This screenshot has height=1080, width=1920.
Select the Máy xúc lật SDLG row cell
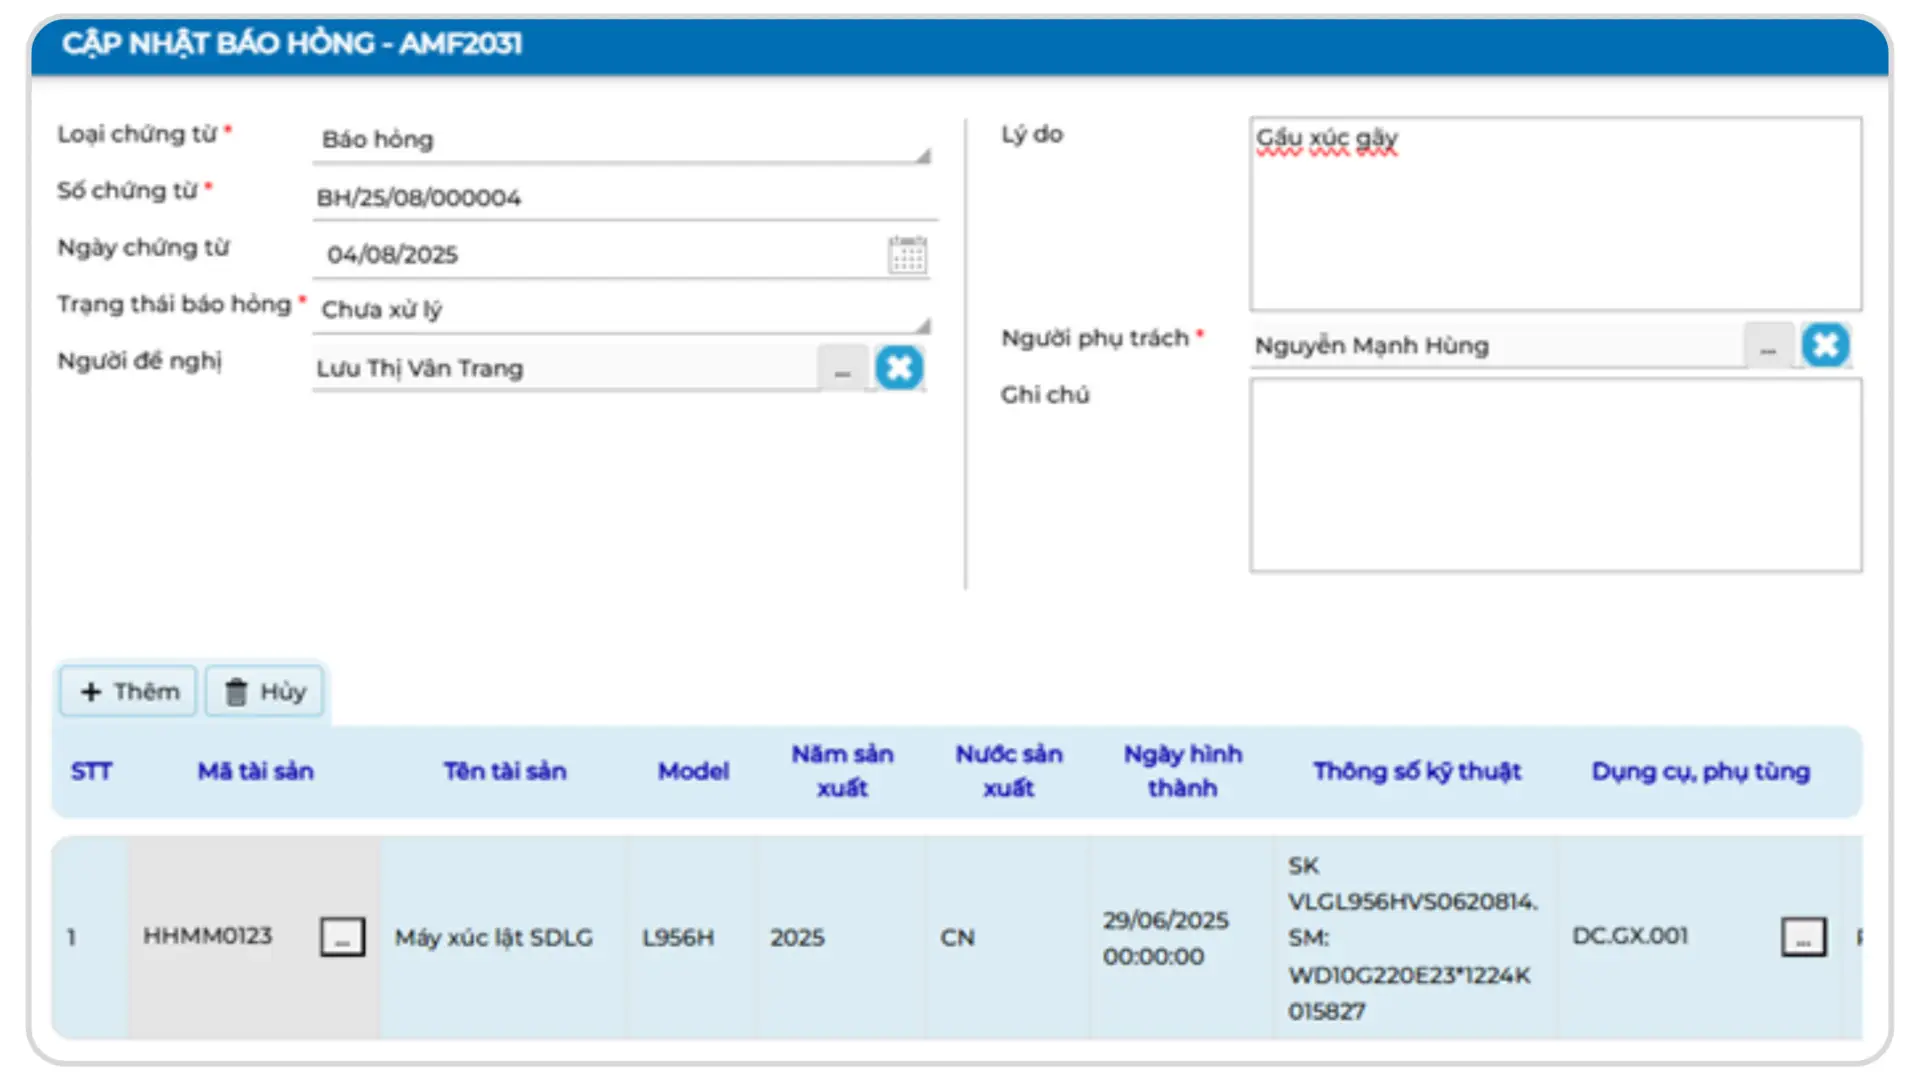pyautogui.click(x=494, y=938)
